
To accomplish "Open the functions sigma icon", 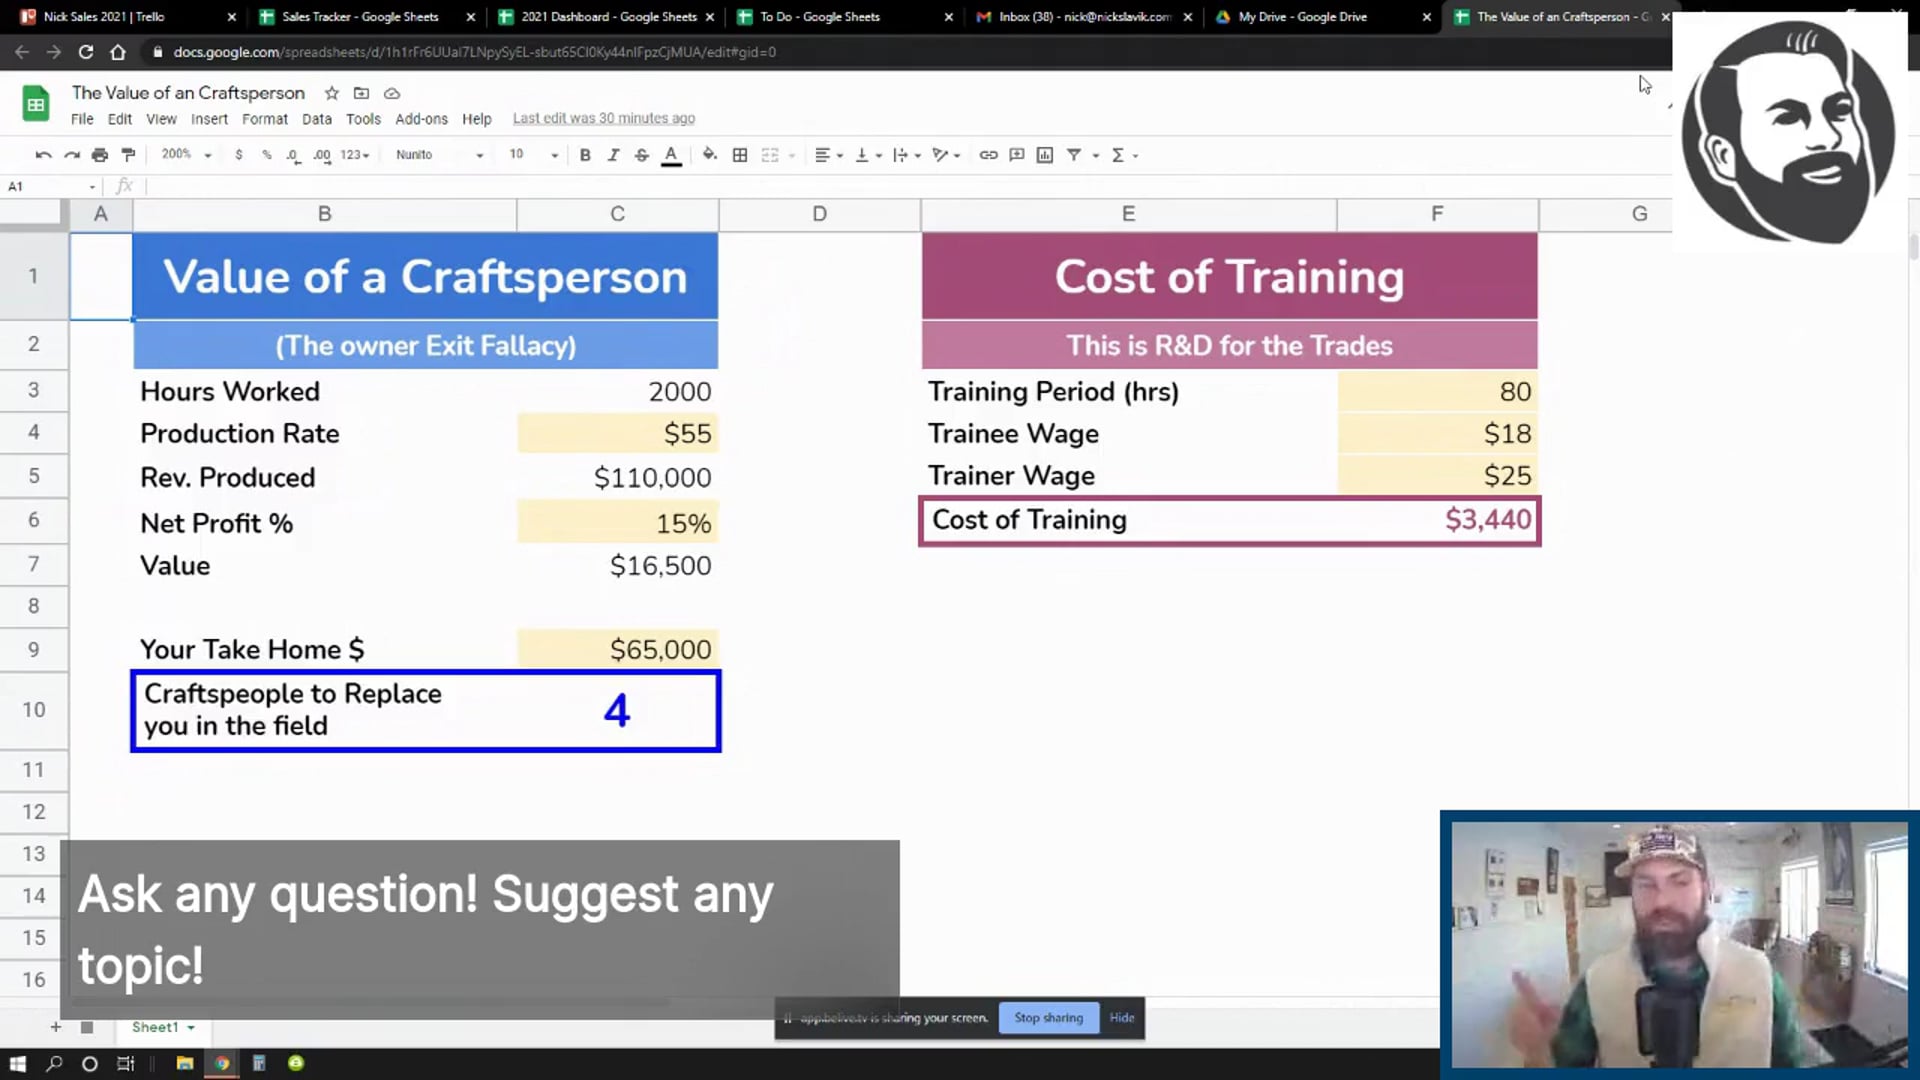I will [1117, 155].
